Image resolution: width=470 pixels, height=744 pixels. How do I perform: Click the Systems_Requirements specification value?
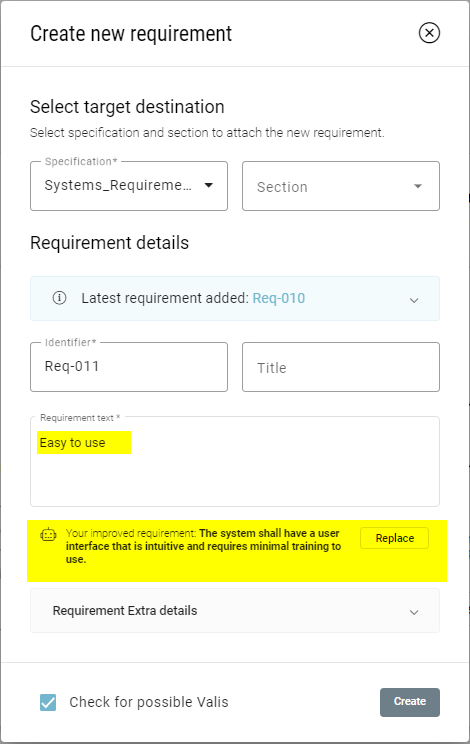[118, 185]
